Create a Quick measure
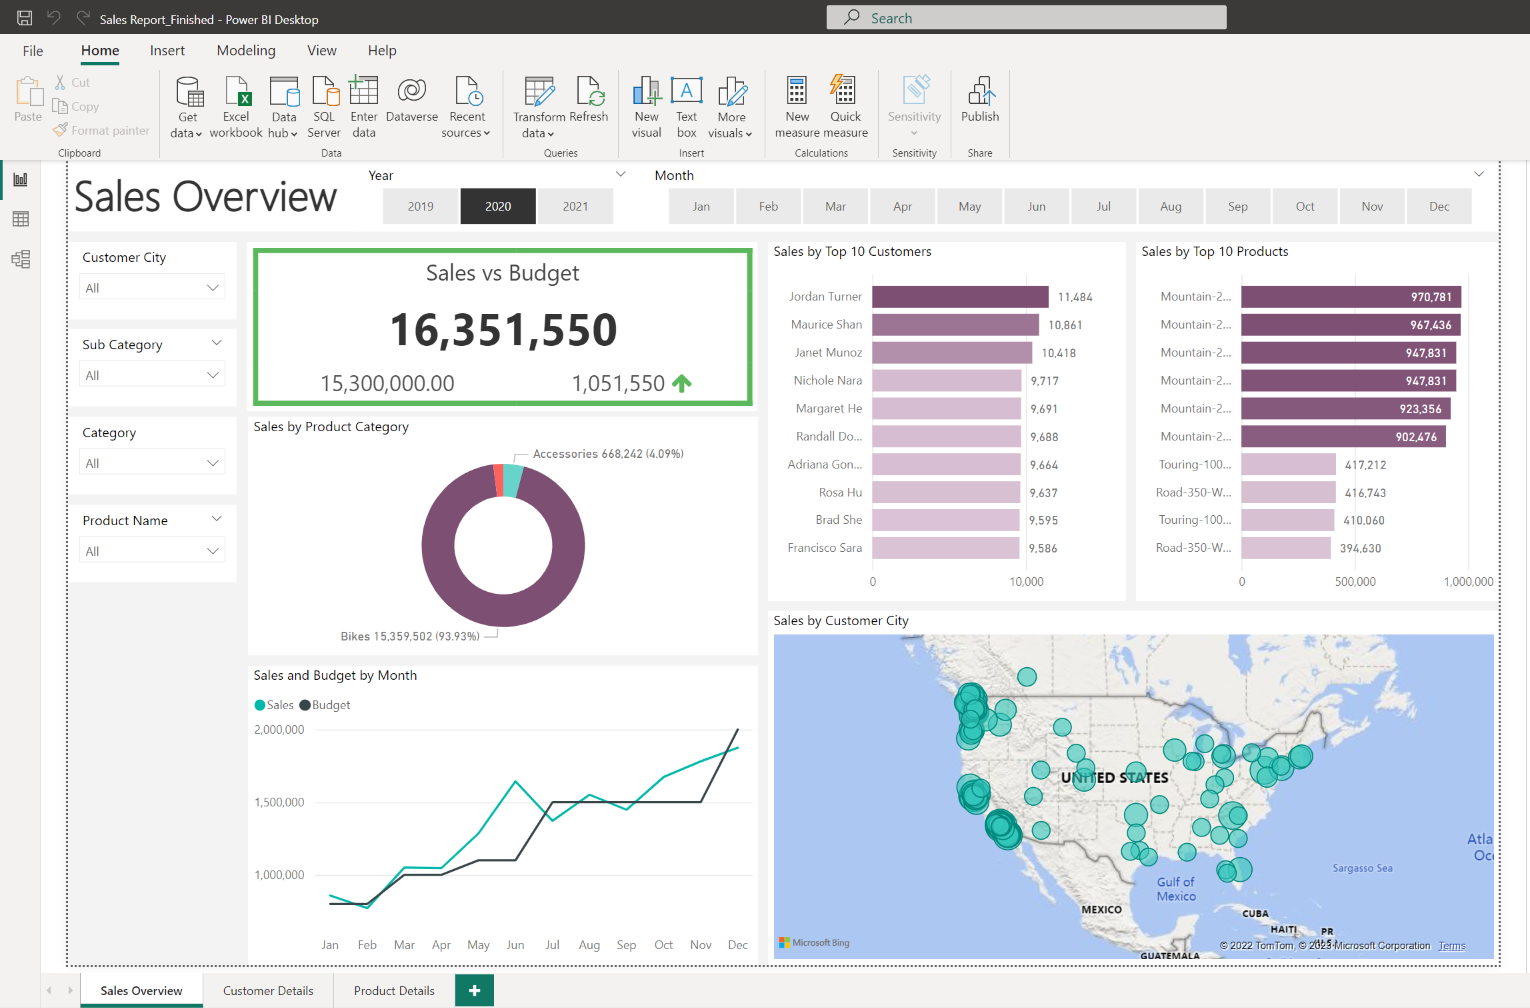The width and height of the screenshot is (1530, 1008). [x=845, y=105]
